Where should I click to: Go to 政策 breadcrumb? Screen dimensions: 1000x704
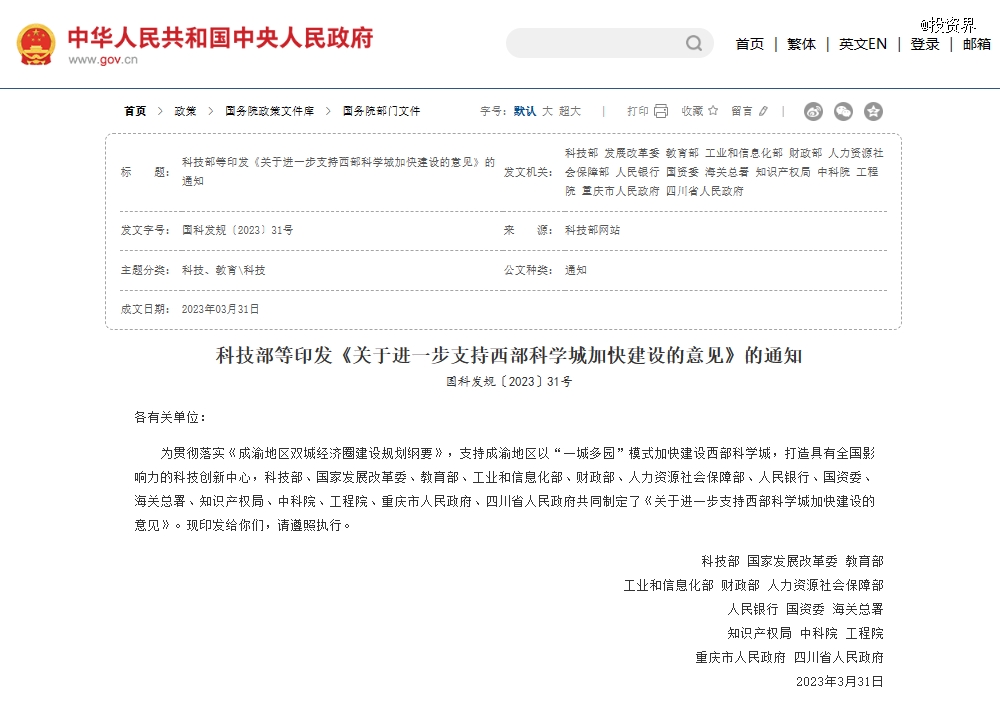[x=185, y=111]
